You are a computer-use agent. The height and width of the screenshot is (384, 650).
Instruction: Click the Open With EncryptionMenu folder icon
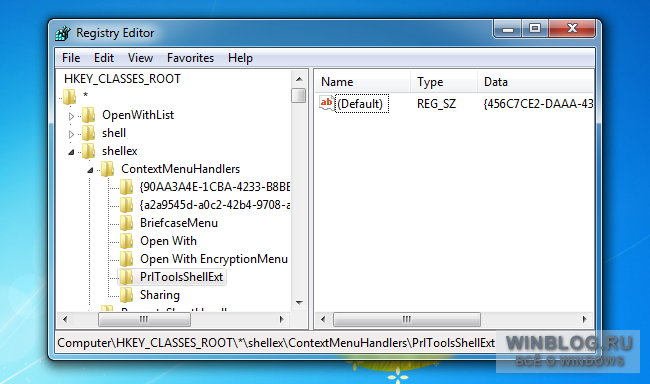pos(126,259)
